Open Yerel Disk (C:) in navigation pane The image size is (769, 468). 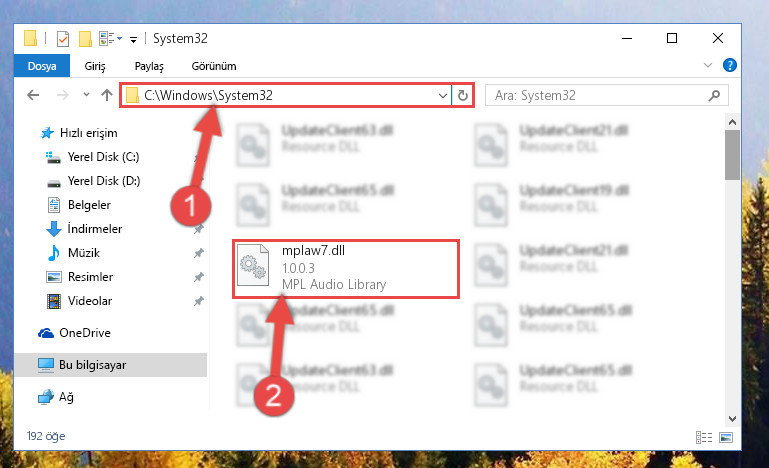[103, 157]
